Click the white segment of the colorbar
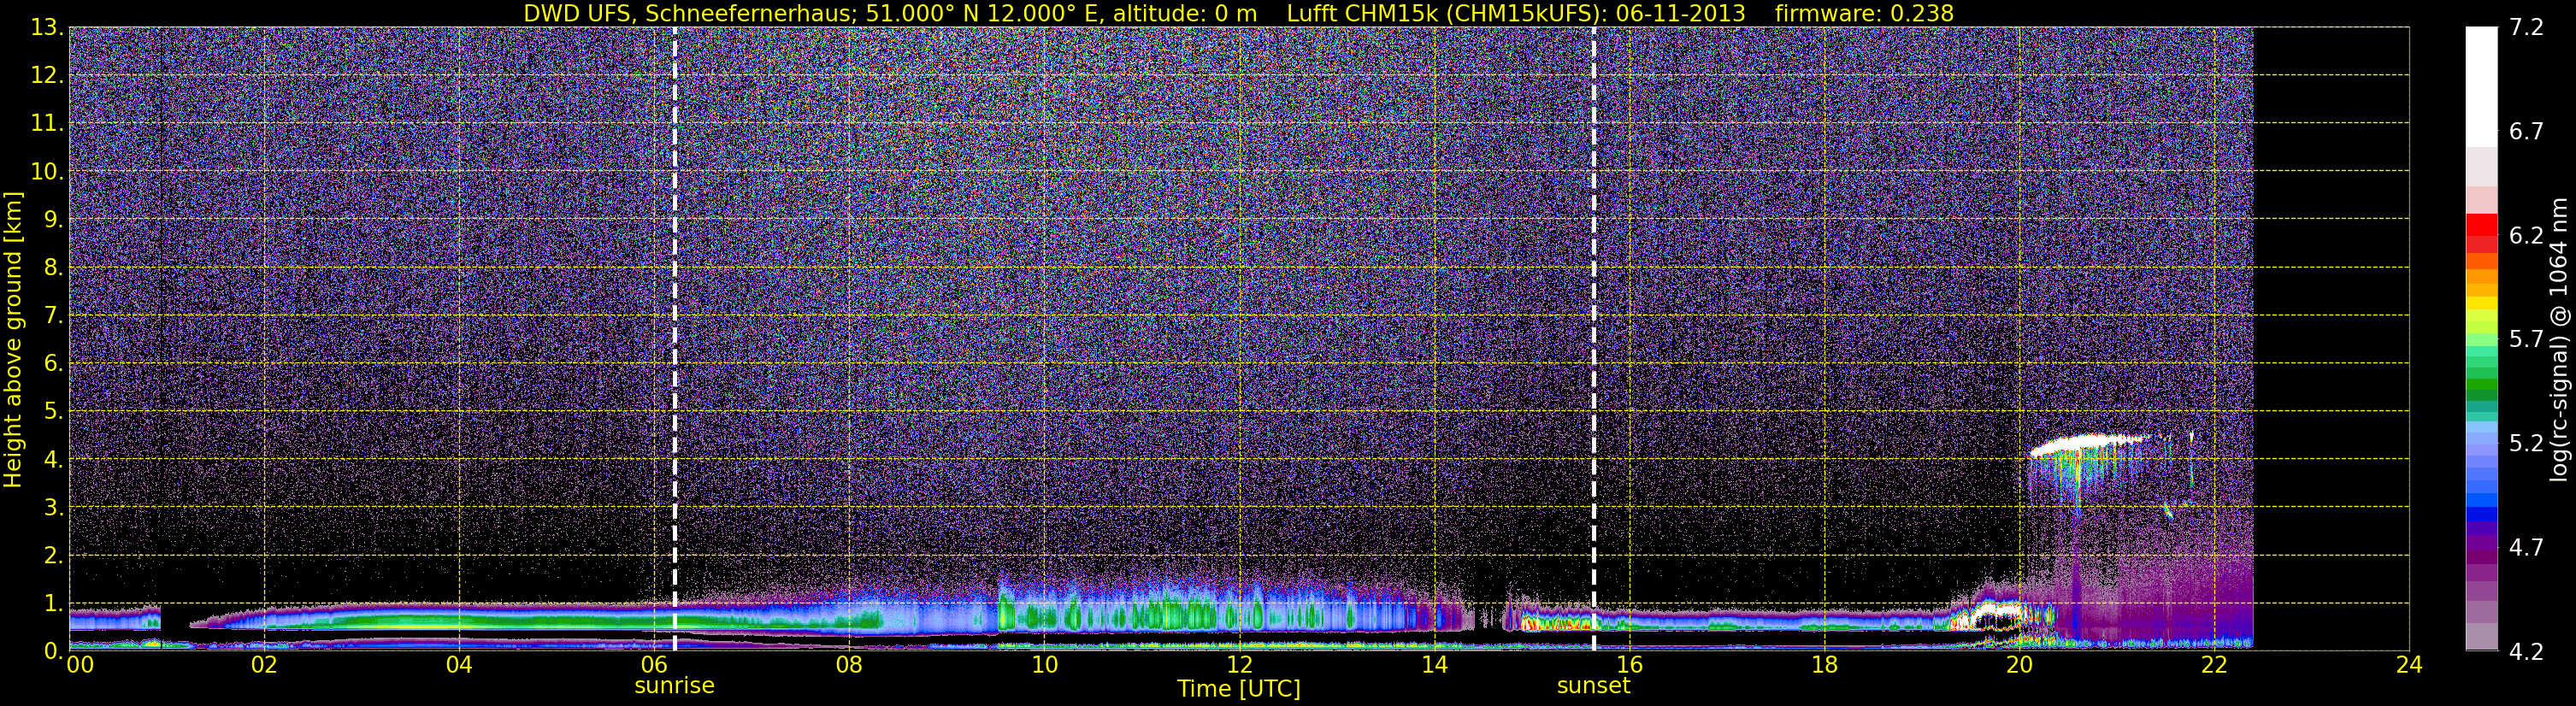 pyautogui.click(x=2481, y=86)
